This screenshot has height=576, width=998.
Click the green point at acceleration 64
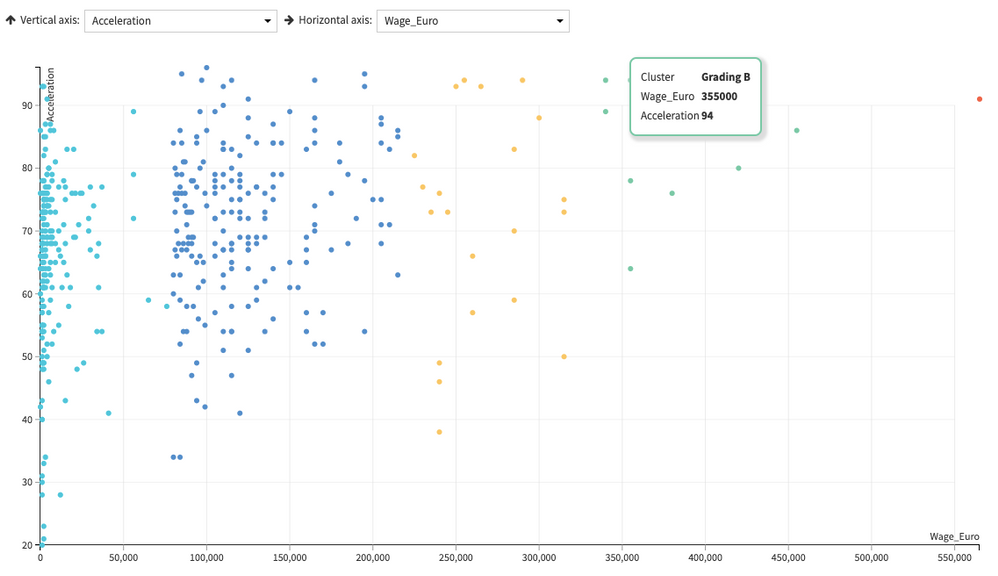tap(630, 268)
